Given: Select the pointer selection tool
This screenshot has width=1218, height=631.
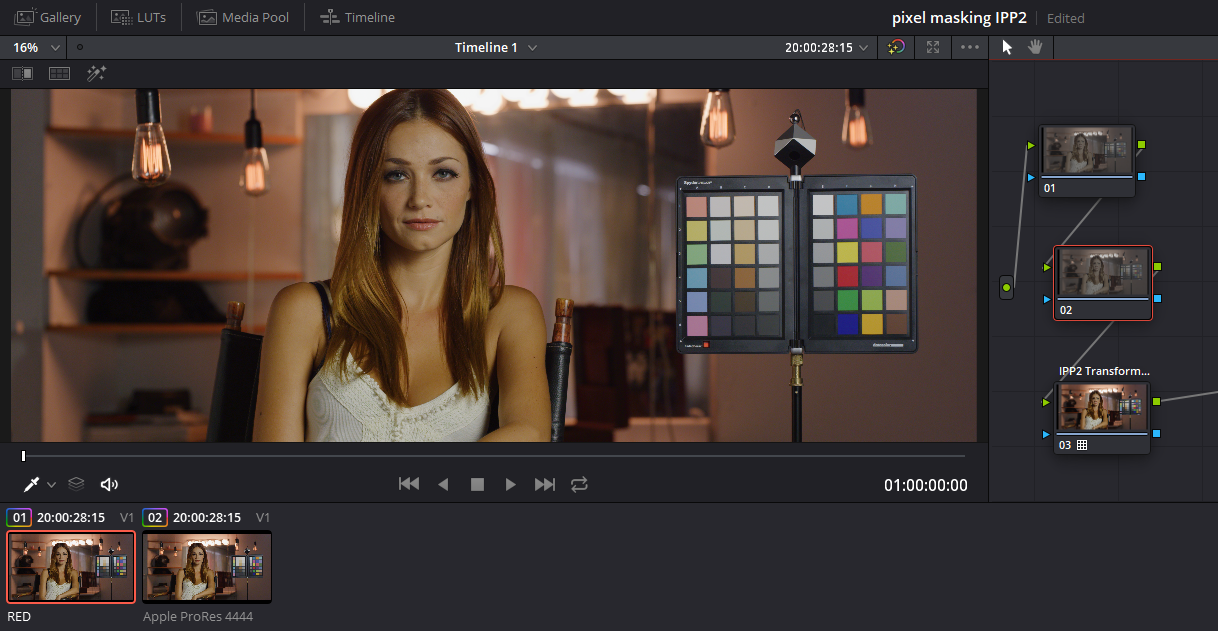Looking at the screenshot, I should pyautogui.click(x=1007, y=47).
